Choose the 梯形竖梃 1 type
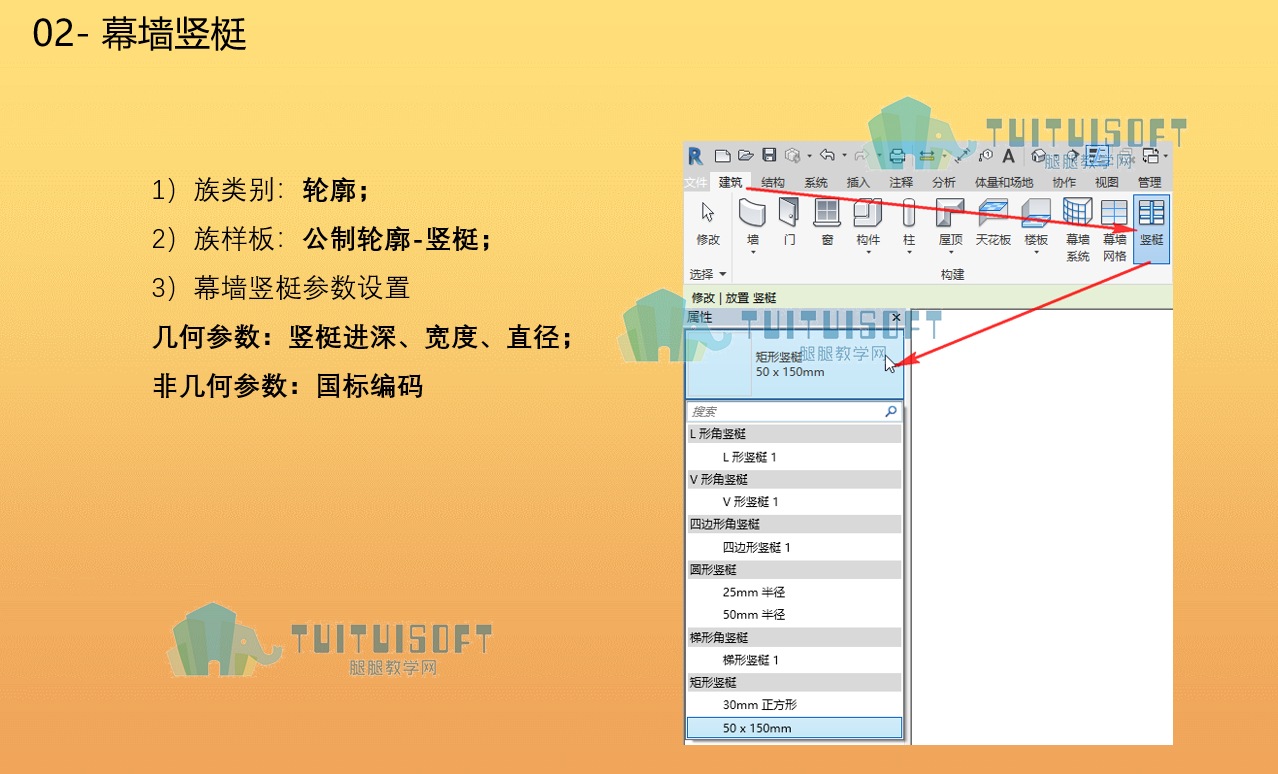The height and width of the screenshot is (774, 1278). (x=794, y=660)
